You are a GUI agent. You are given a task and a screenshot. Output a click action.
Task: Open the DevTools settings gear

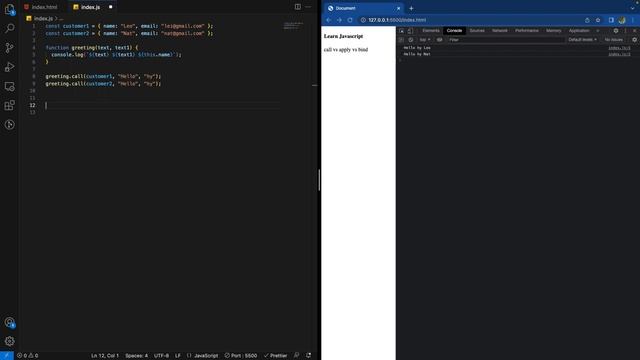[x=616, y=31]
